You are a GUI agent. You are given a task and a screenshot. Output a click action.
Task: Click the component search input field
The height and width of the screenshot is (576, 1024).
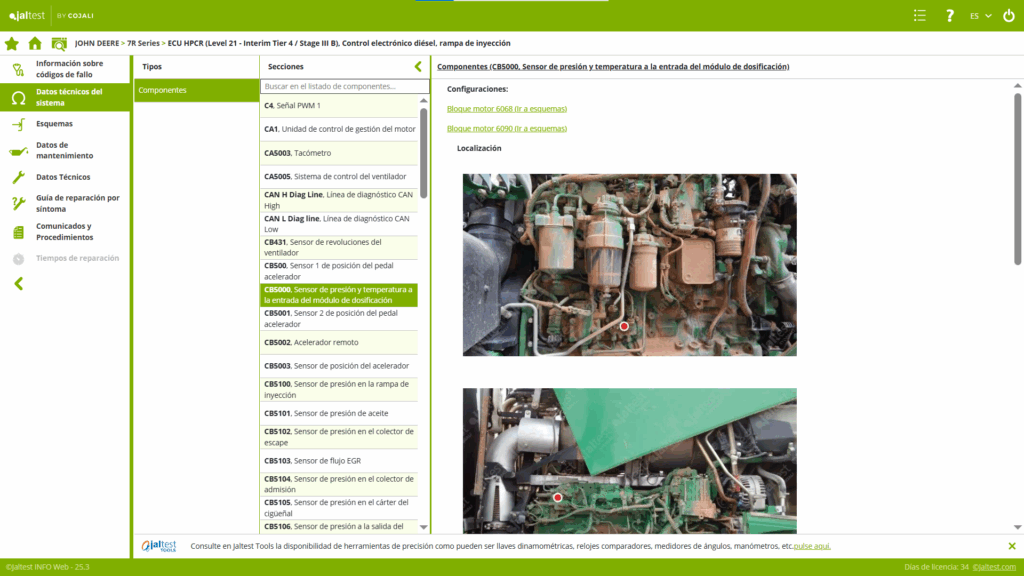tap(344, 87)
